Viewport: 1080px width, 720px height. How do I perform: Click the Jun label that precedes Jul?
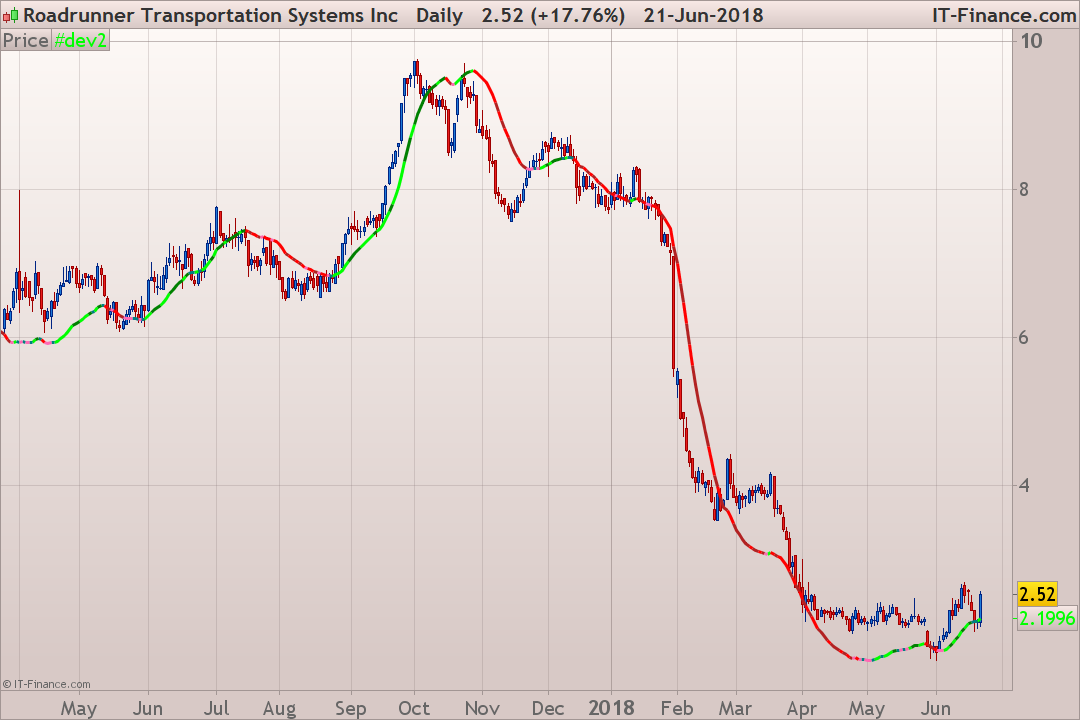click(x=148, y=708)
